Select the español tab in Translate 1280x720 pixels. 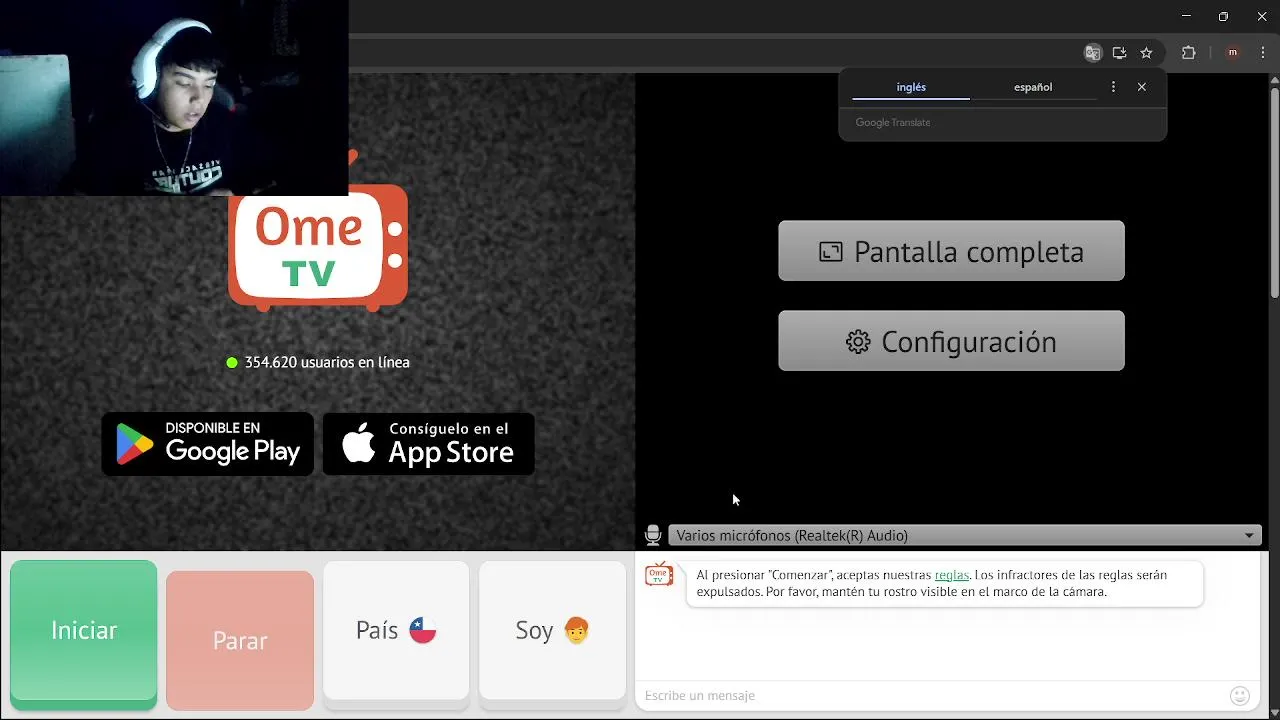1033,87
